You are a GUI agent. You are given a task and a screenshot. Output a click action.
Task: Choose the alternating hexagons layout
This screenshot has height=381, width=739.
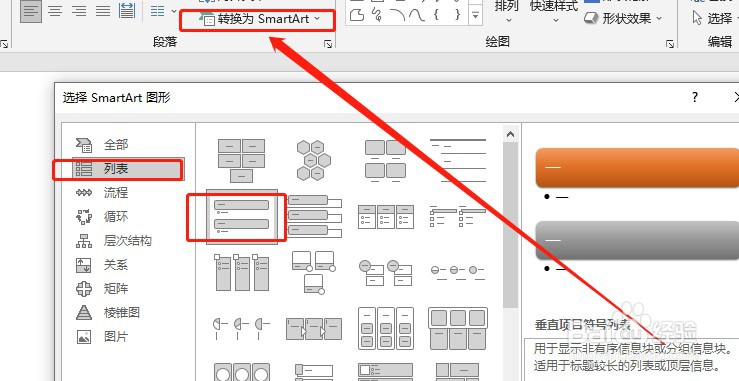click(x=313, y=160)
